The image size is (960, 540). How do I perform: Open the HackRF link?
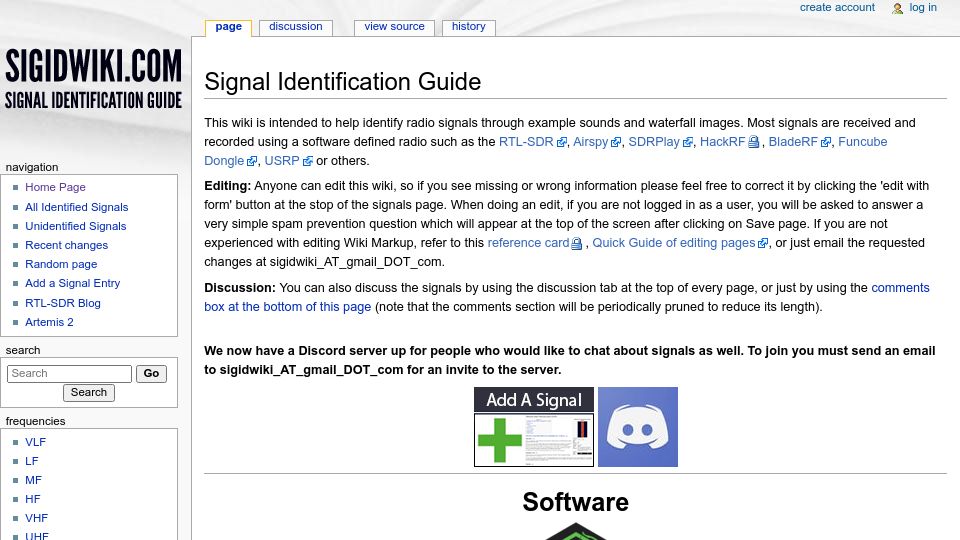click(729, 141)
